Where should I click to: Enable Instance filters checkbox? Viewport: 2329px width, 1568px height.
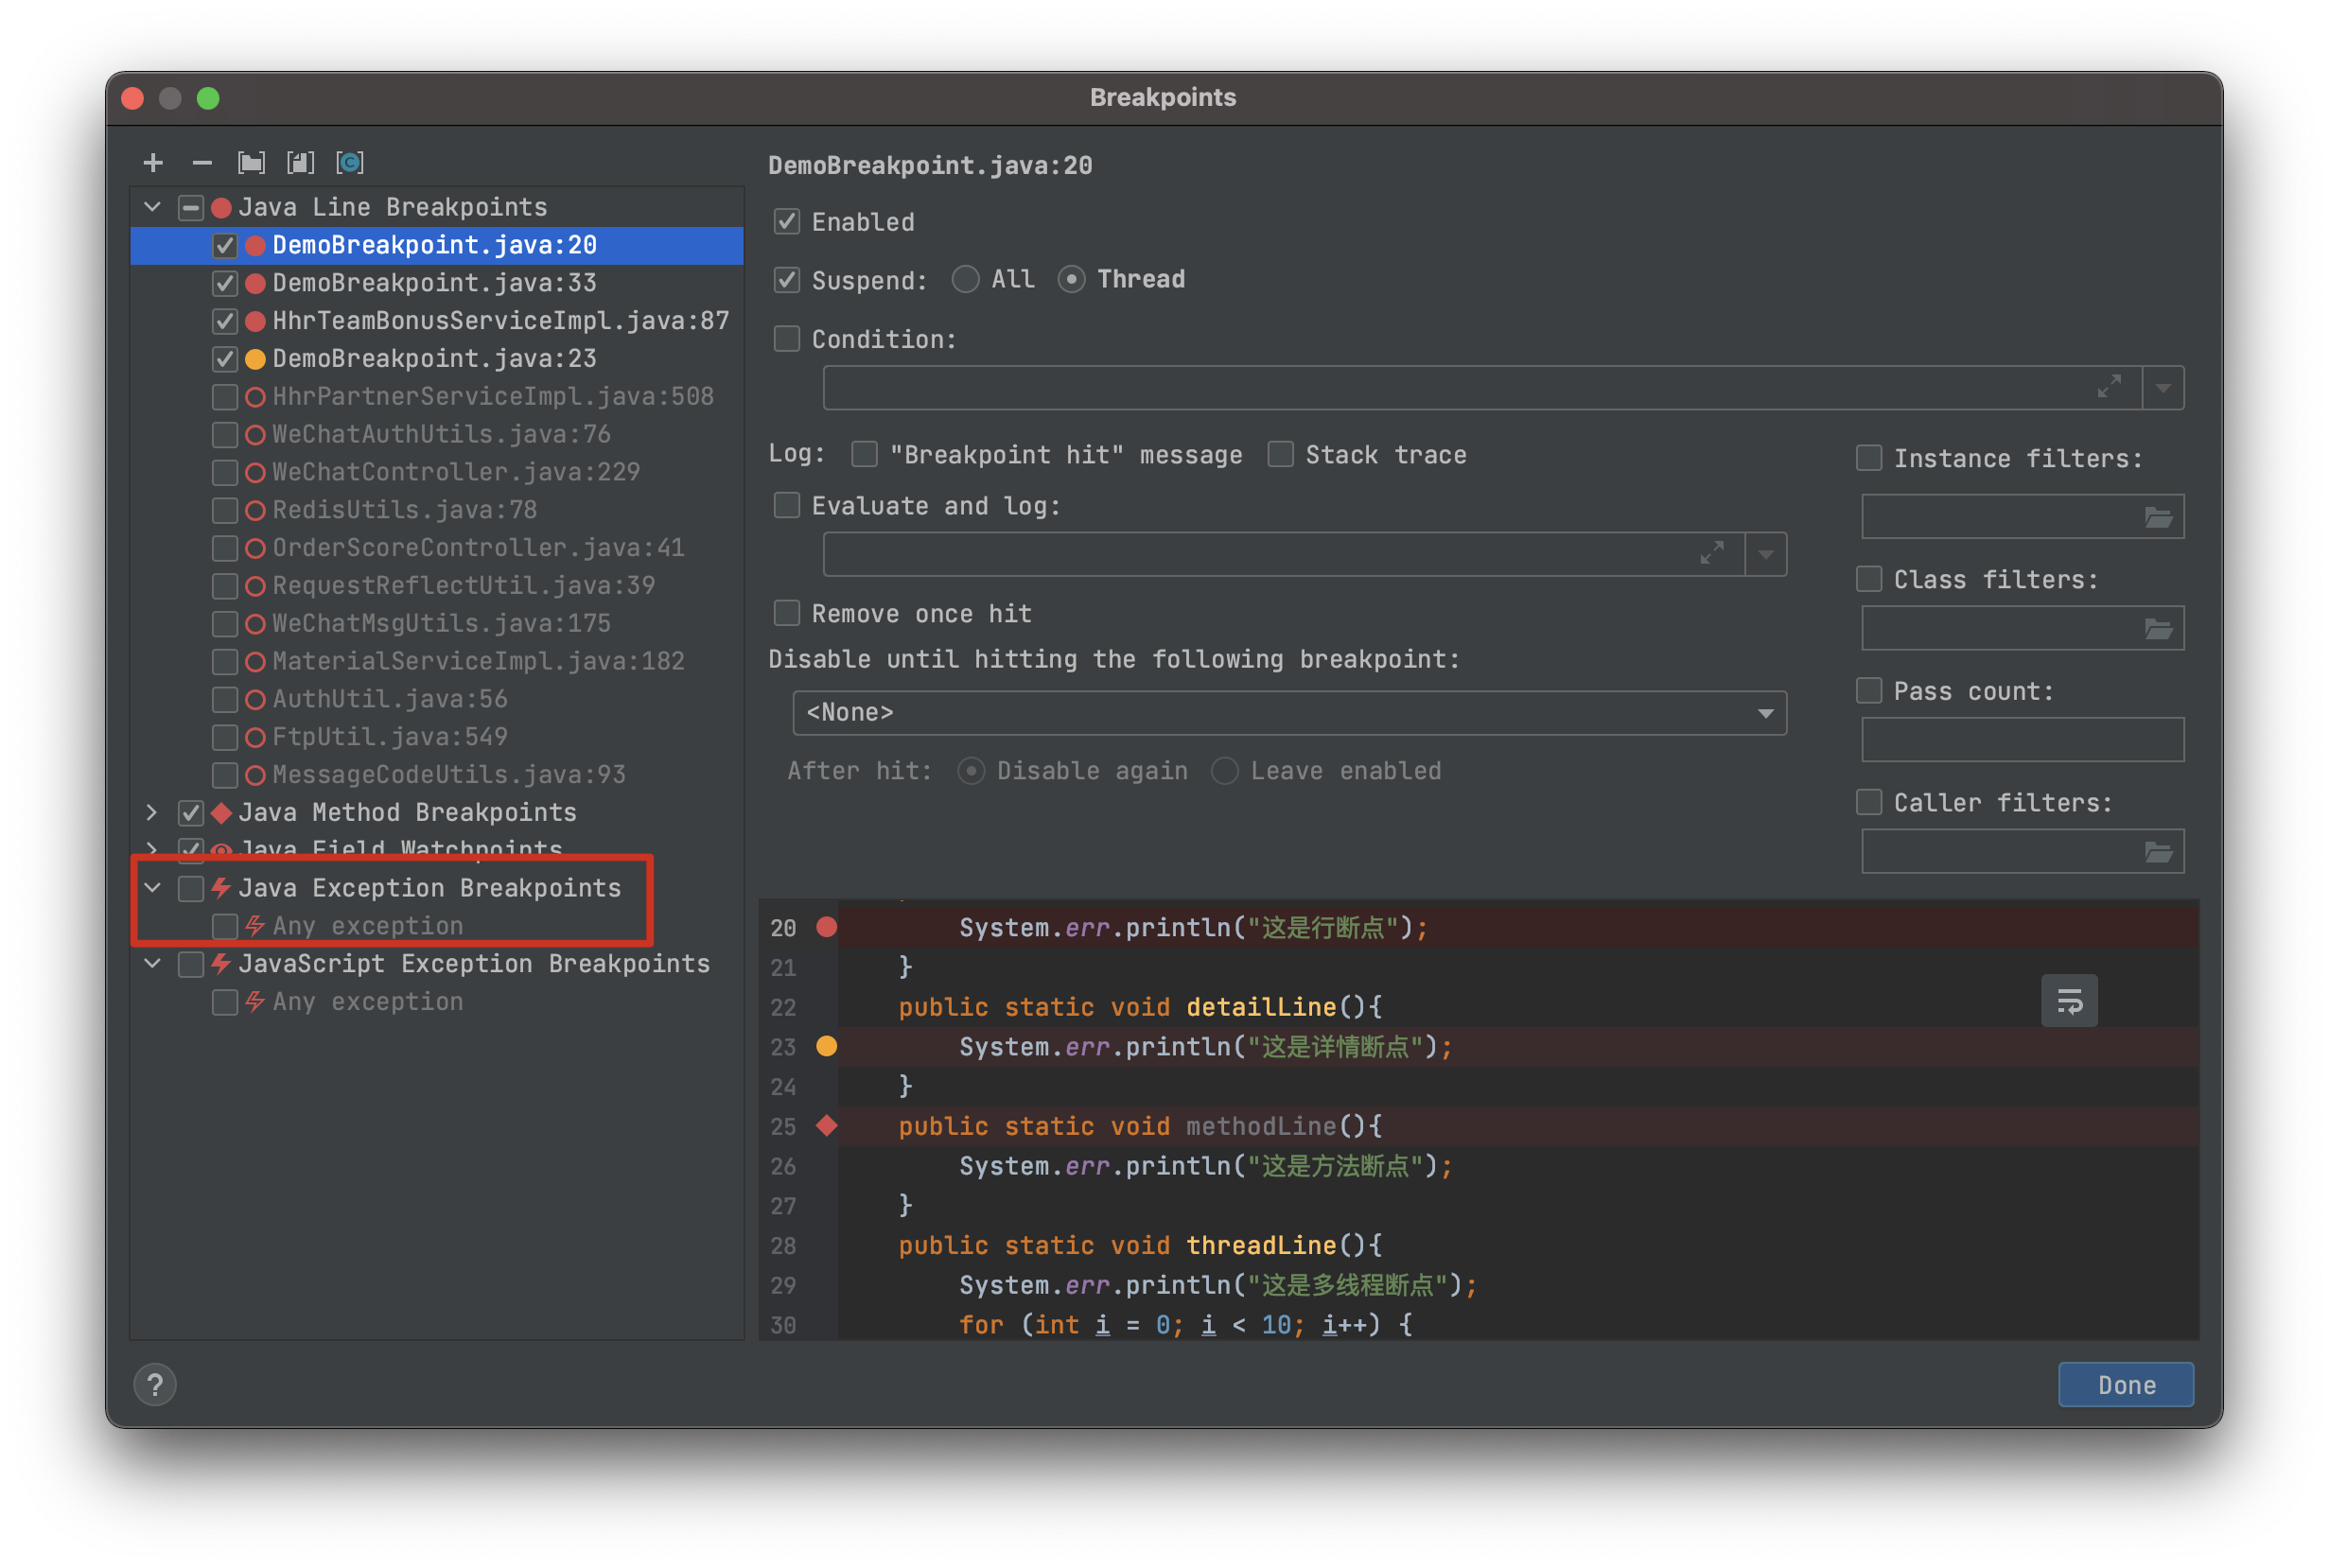pyautogui.click(x=1868, y=458)
